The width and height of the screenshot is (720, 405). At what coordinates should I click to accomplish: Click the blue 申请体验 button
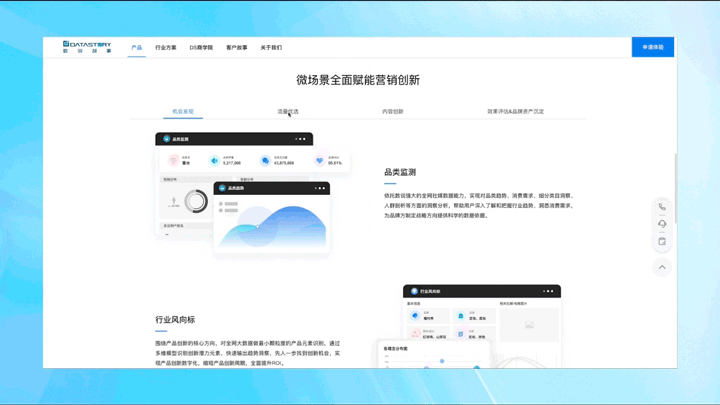[x=653, y=47]
